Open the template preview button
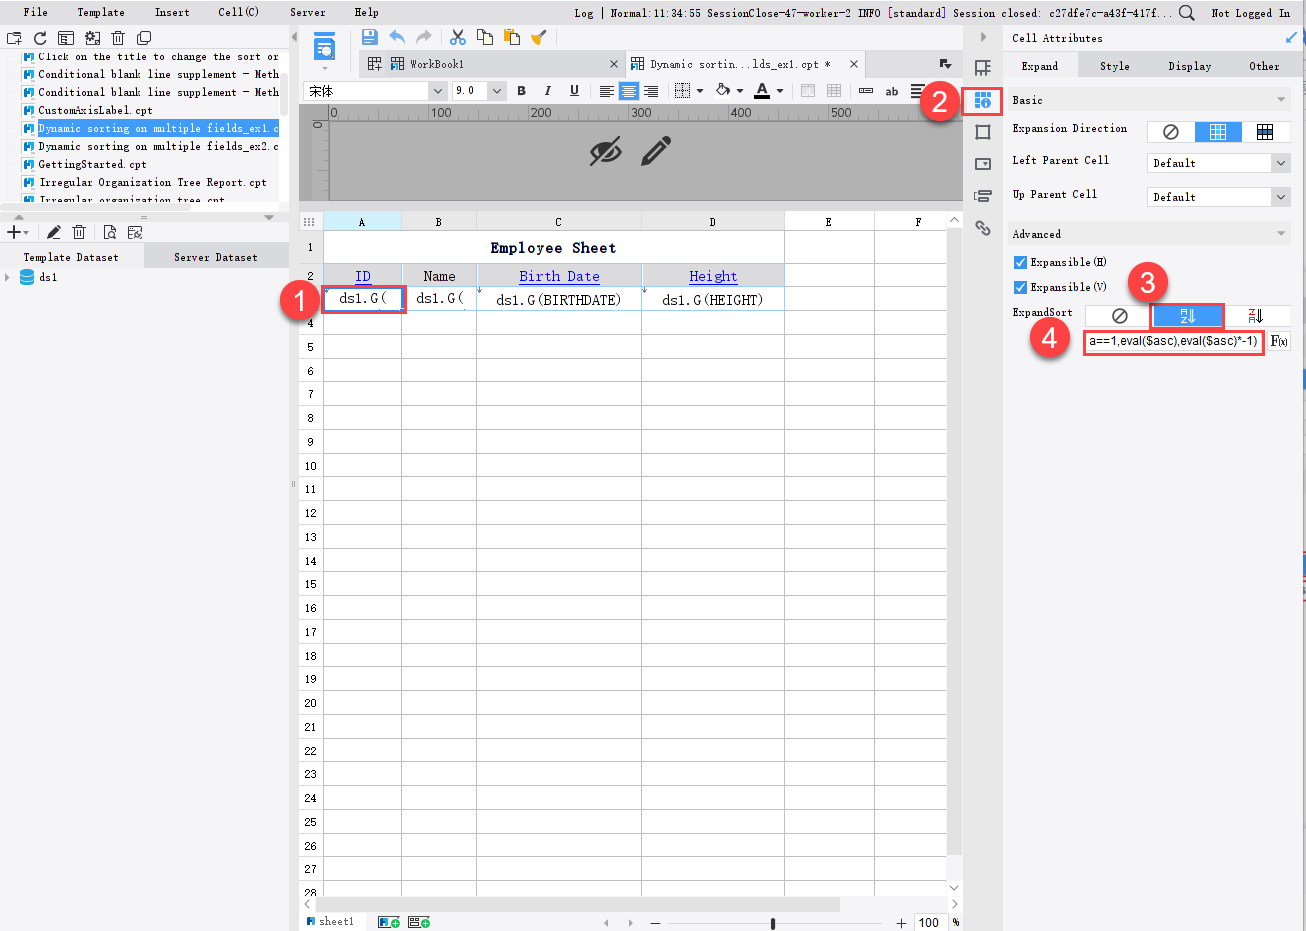 (324, 46)
